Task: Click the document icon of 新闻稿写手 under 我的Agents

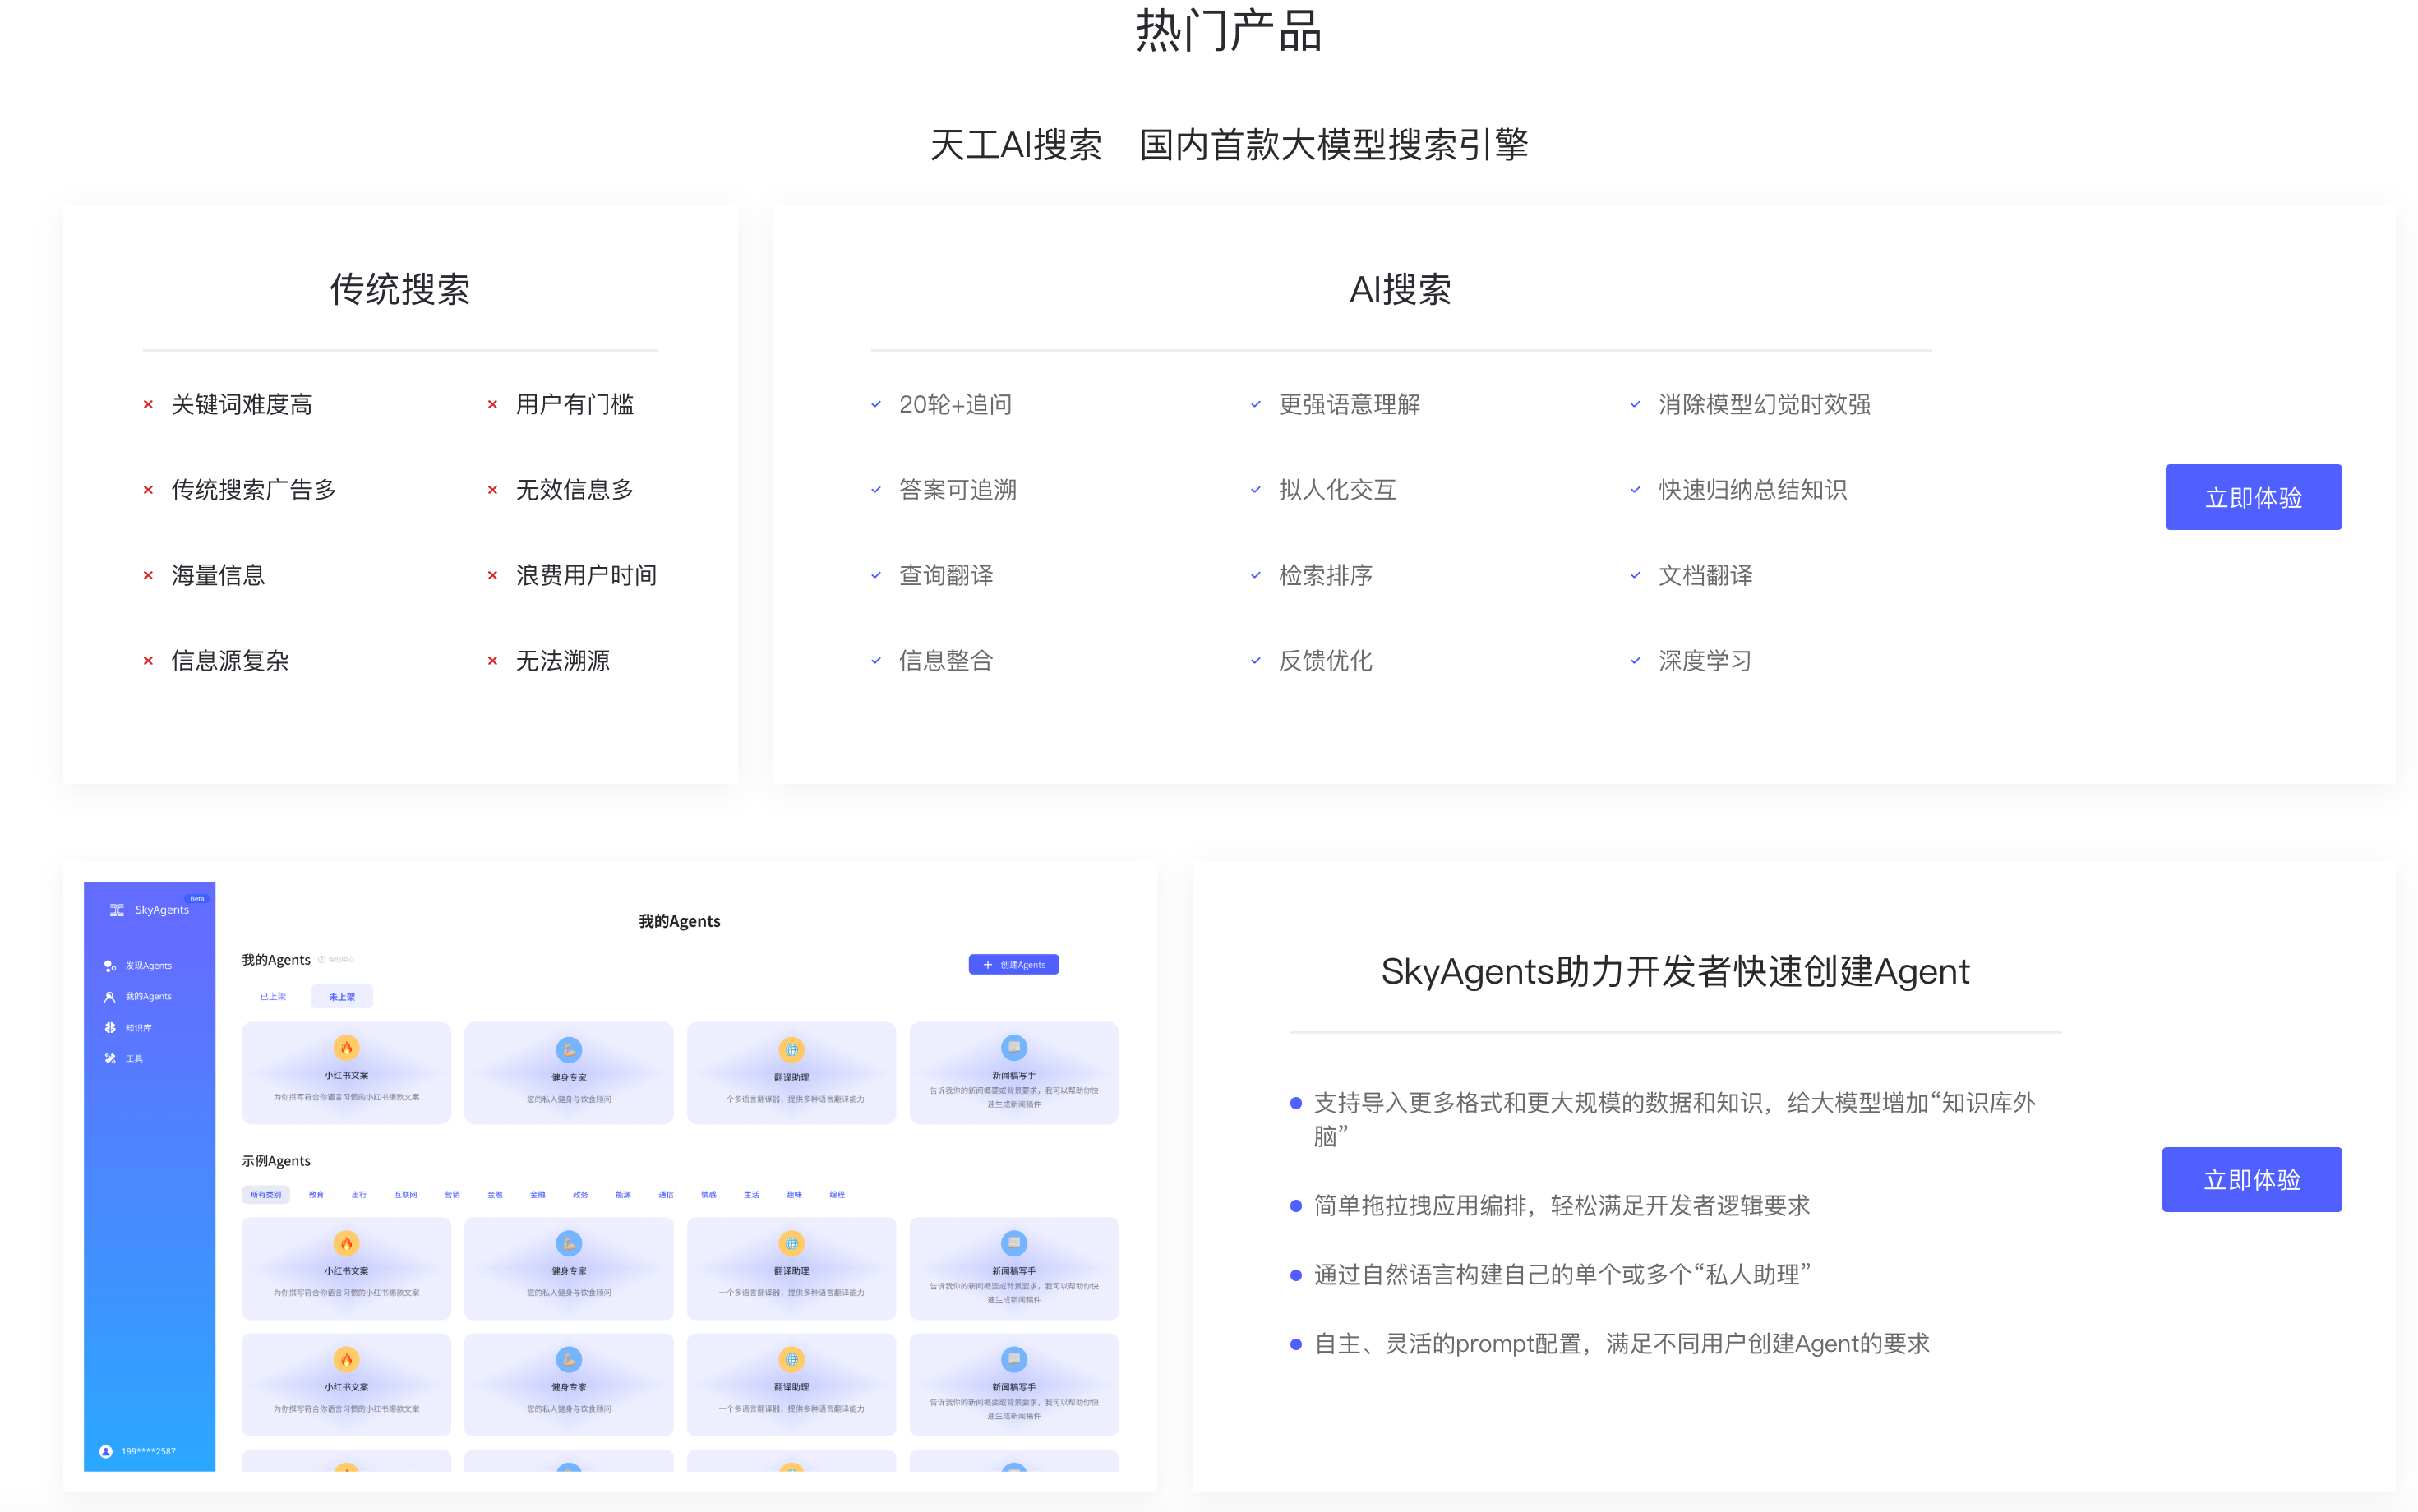Action: point(1014,1048)
